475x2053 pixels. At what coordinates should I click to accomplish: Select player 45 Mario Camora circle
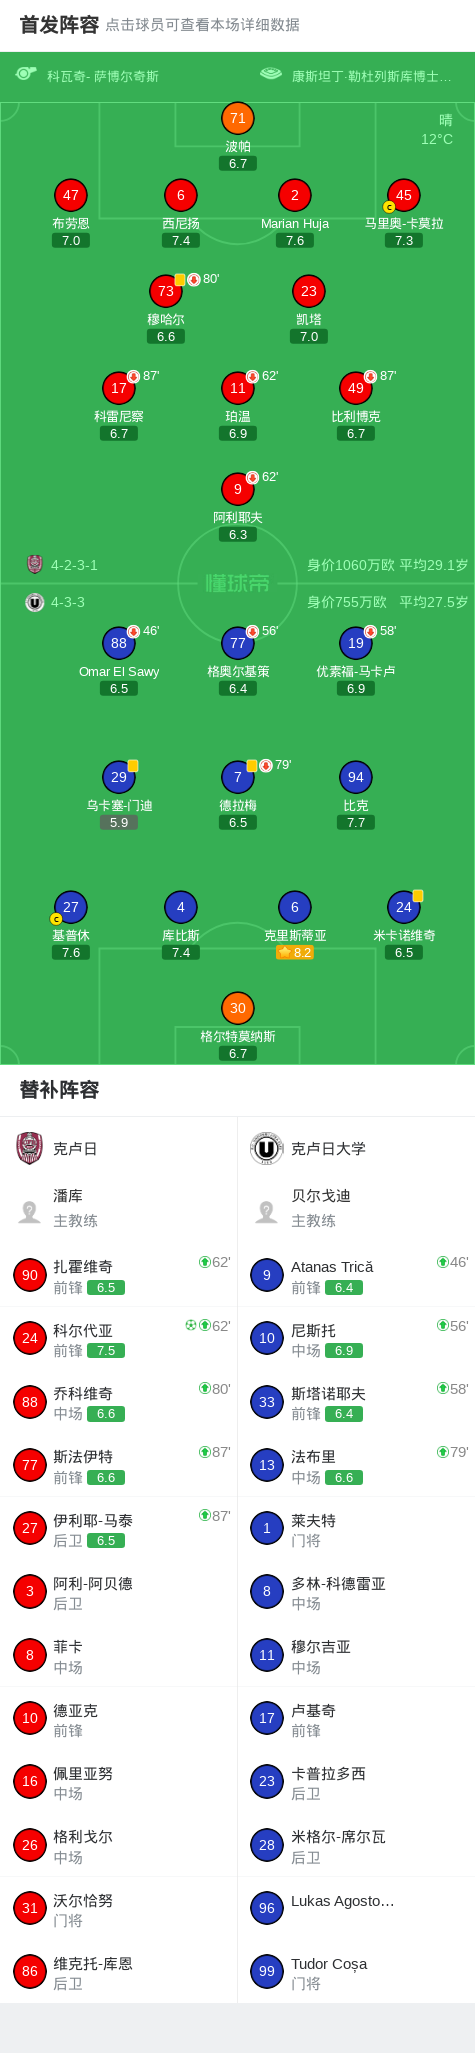click(404, 195)
